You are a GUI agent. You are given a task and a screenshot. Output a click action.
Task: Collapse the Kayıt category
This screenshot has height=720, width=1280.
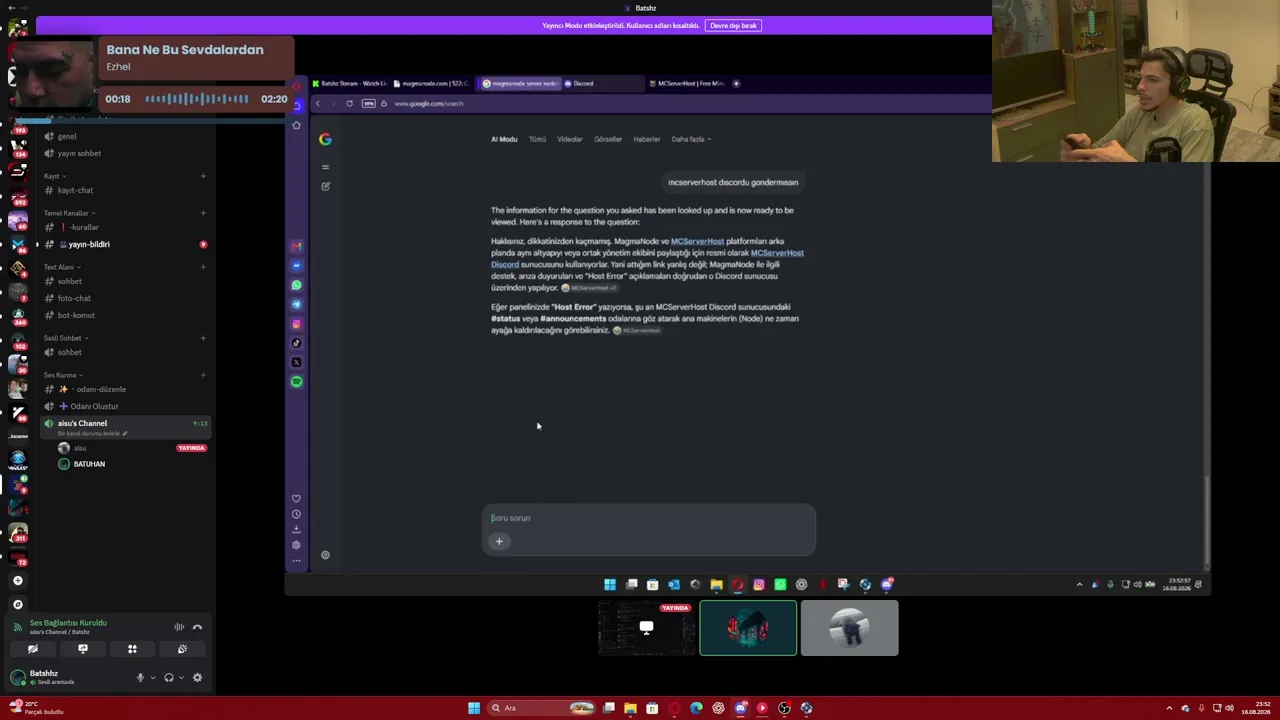[x=53, y=176]
